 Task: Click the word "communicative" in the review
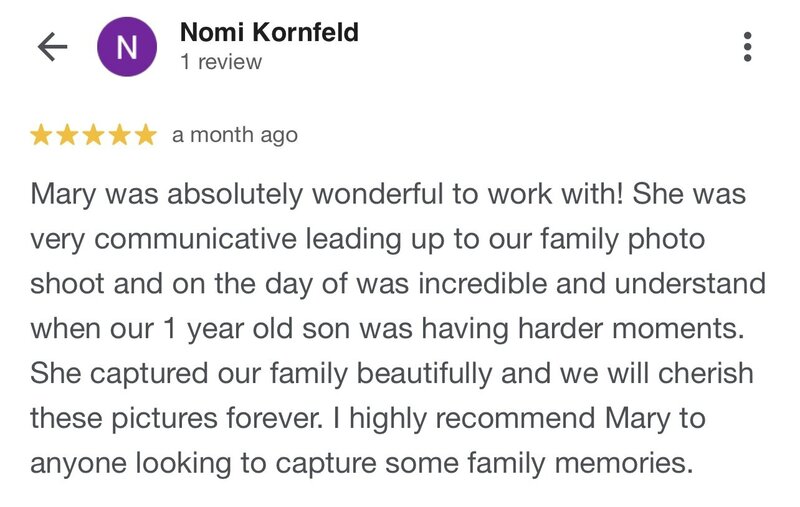195,240
